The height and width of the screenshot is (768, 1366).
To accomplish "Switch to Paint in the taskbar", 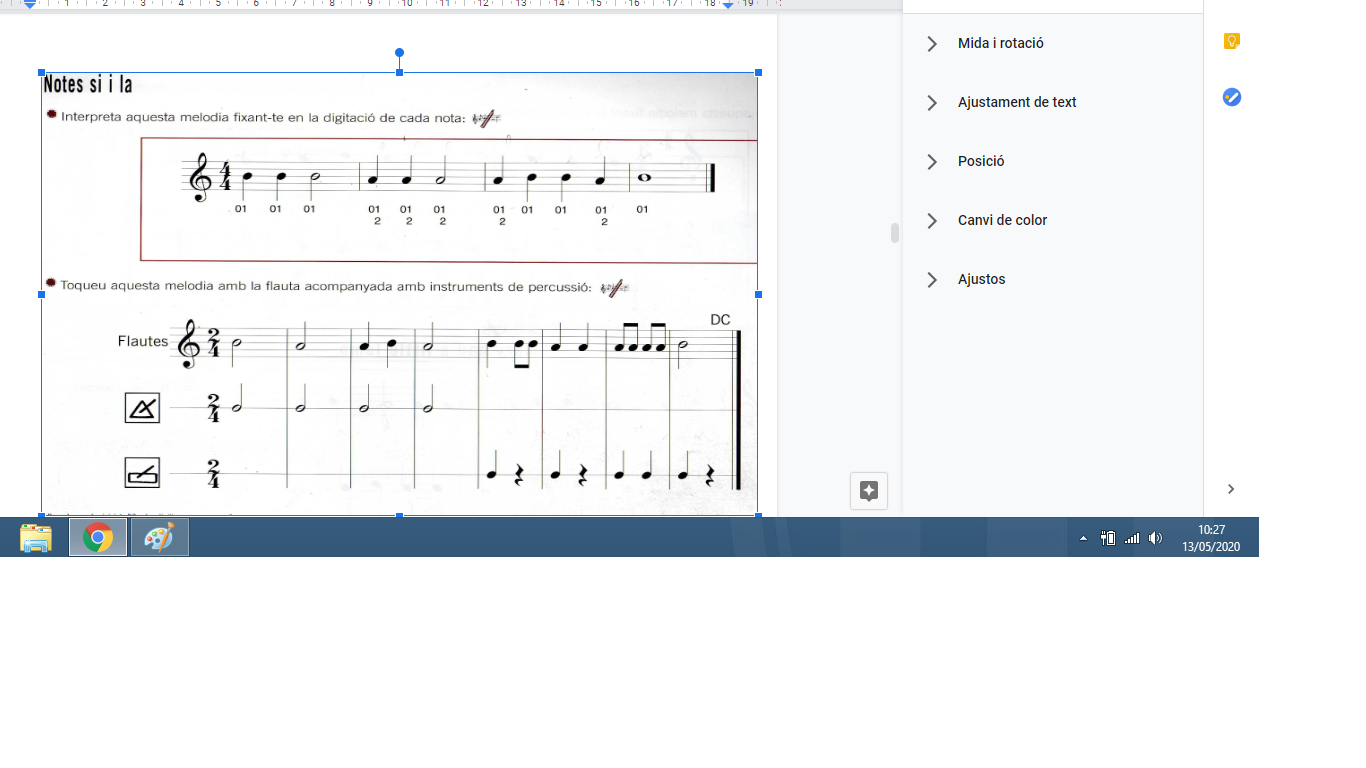I will (x=159, y=538).
